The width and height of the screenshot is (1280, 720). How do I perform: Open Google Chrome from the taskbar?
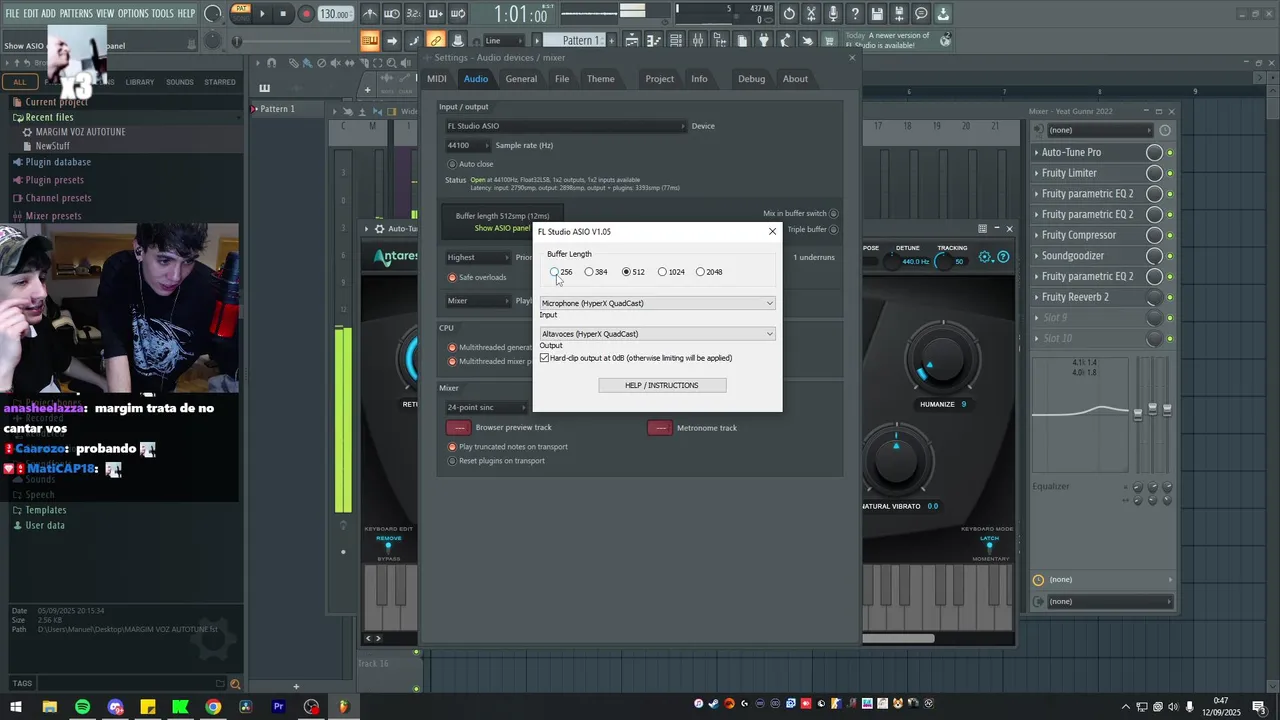pos(213,707)
